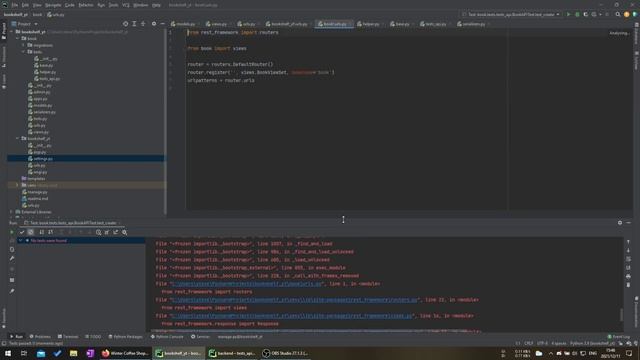Click the pin tab icon in Run left gutter
The width and height of the screenshot is (640, 360).
point(12,291)
